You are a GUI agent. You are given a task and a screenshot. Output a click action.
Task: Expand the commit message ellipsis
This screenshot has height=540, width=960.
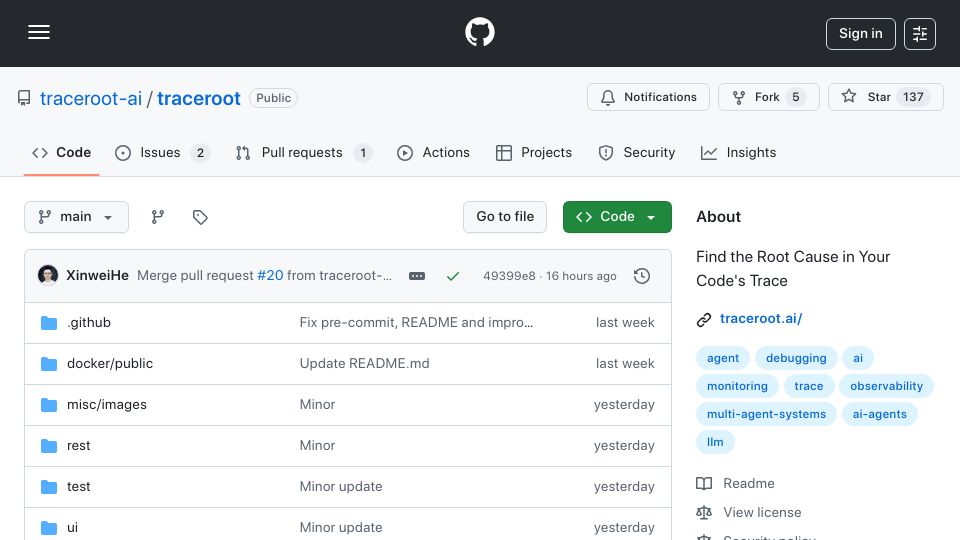(x=417, y=276)
